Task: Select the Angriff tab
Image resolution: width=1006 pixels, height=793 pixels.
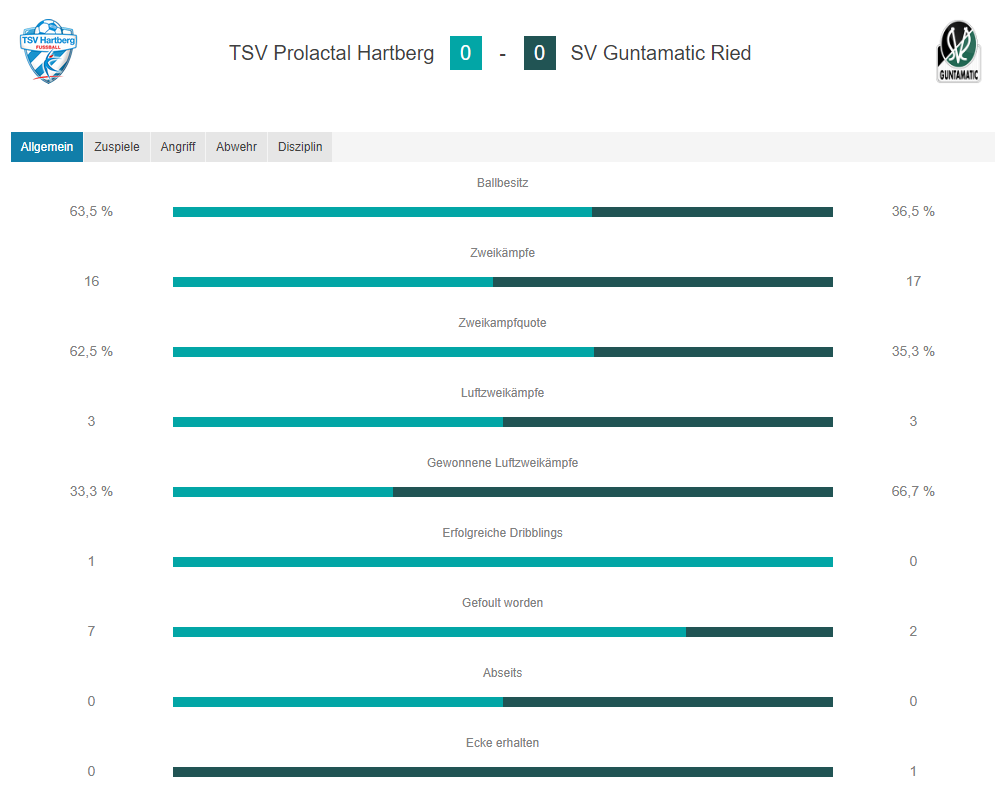Action: click(x=178, y=147)
